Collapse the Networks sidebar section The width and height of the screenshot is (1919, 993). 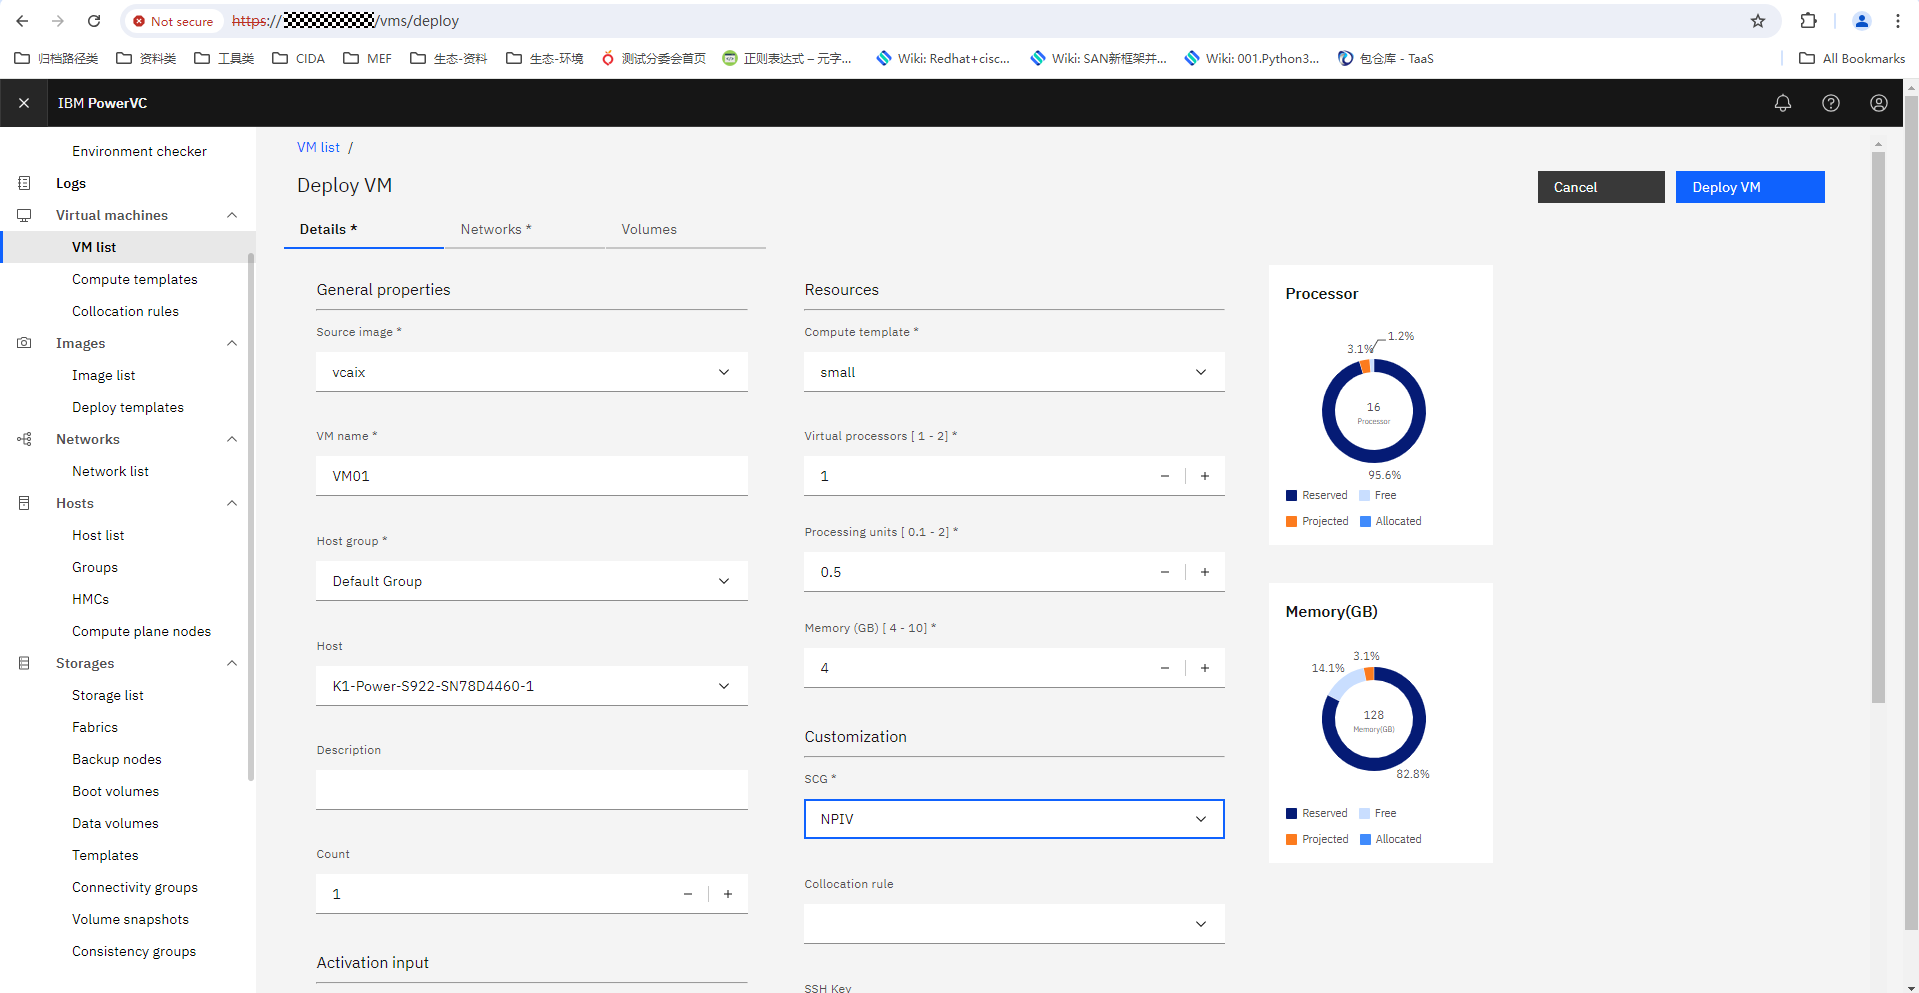(232, 439)
